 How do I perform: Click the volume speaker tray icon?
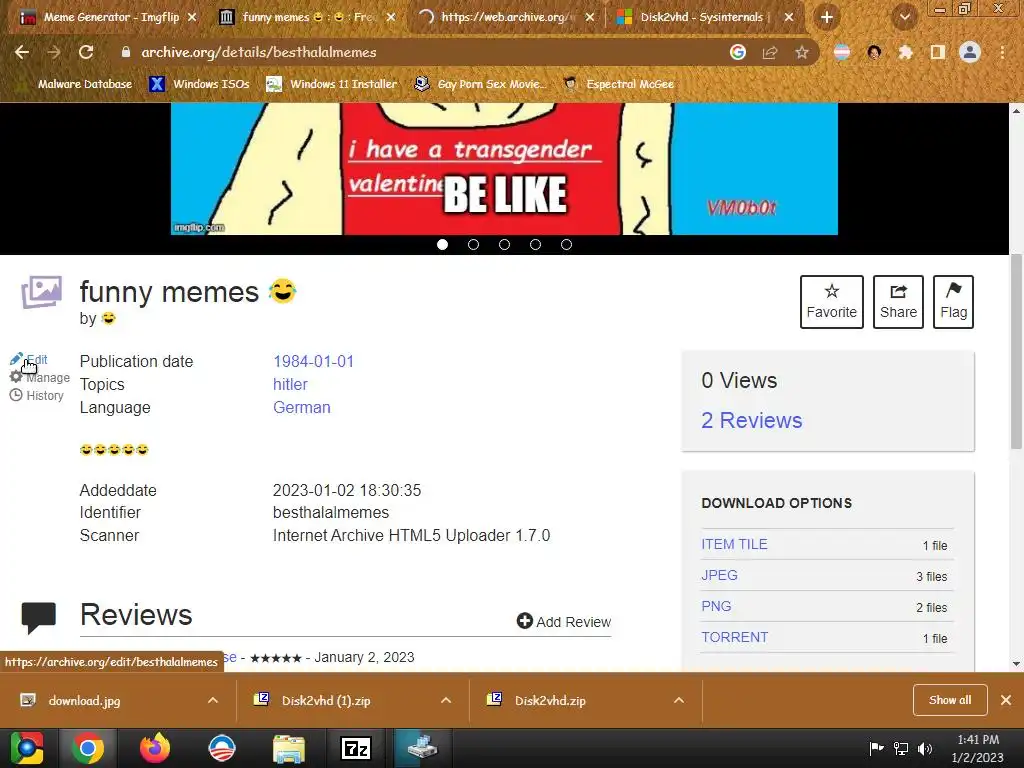(x=925, y=748)
